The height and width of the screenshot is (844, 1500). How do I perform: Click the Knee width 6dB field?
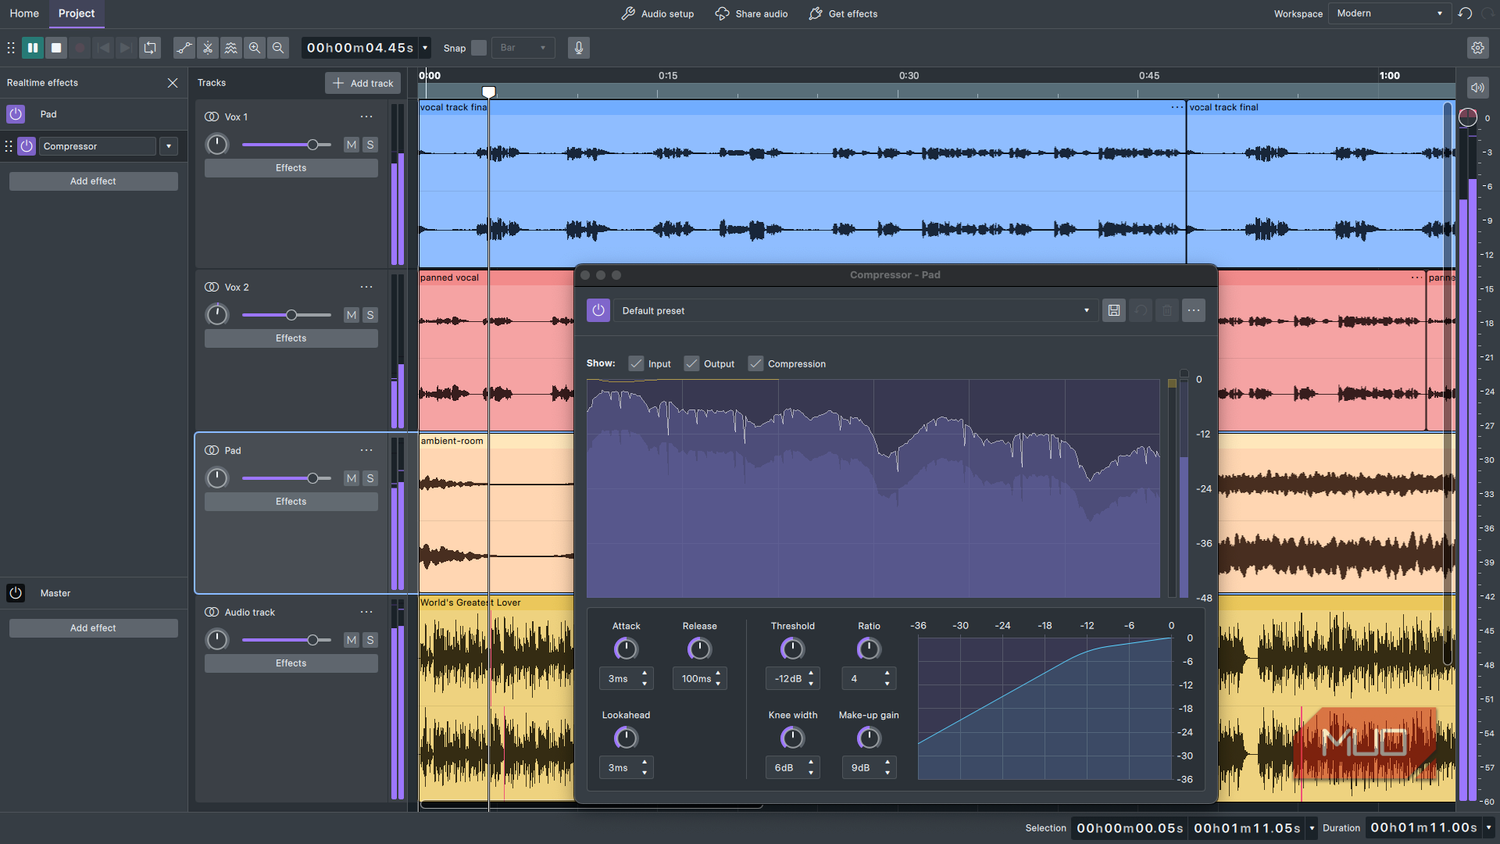tap(792, 767)
